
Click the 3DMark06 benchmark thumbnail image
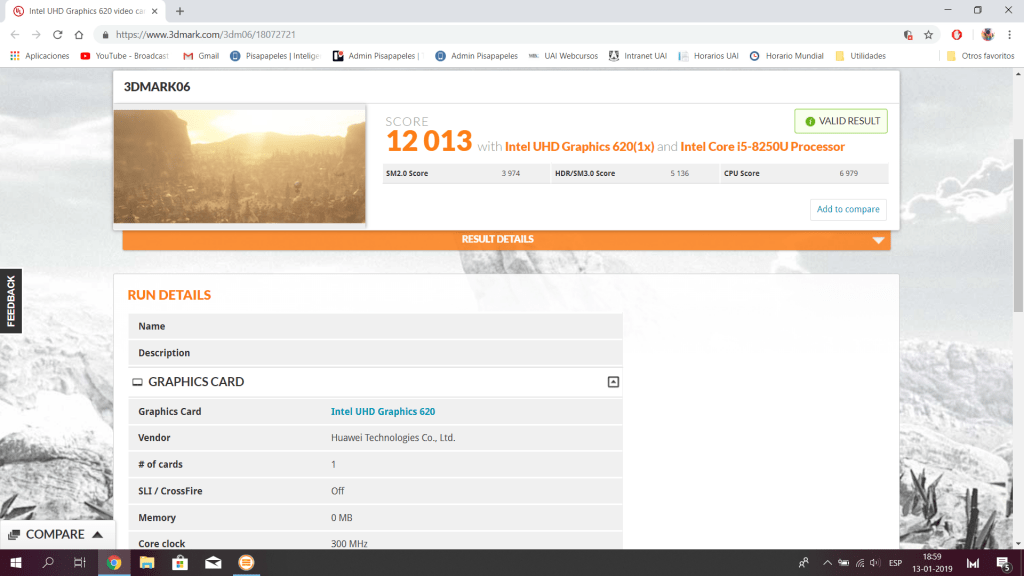pyautogui.click(x=239, y=166)
